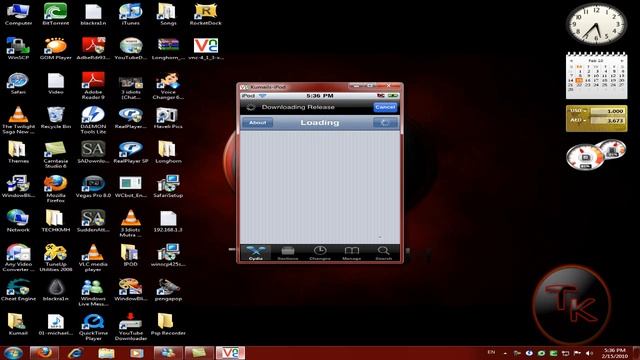Image resolution: width=640 pixels, height=360 pixels.
Task: Click the calendar gadget
Action: [x=596, y=75]
